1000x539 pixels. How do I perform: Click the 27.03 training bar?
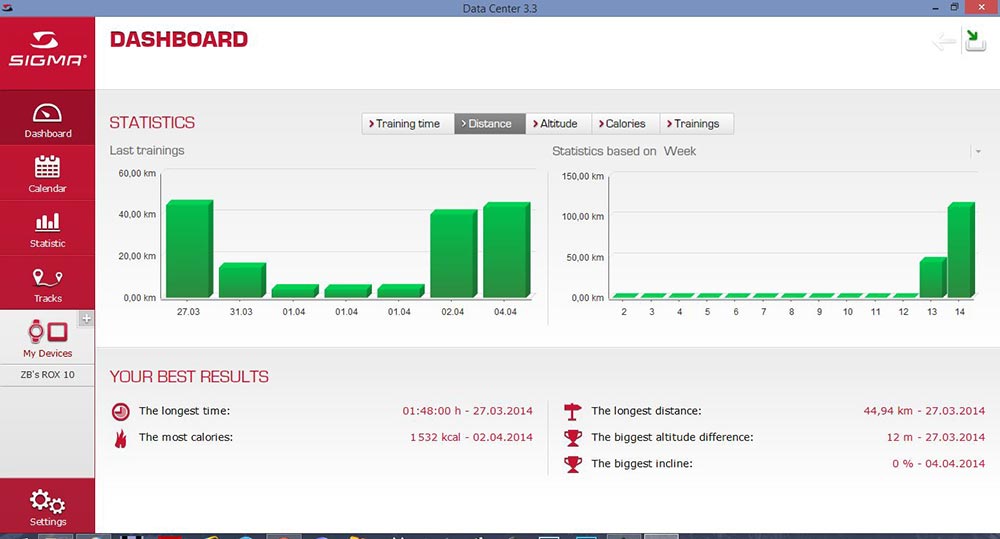point(189,249)
